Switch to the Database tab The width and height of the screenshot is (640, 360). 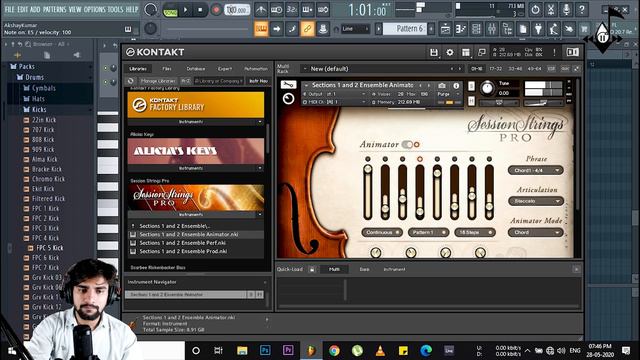pyautogui.click(x=196, y=69)
